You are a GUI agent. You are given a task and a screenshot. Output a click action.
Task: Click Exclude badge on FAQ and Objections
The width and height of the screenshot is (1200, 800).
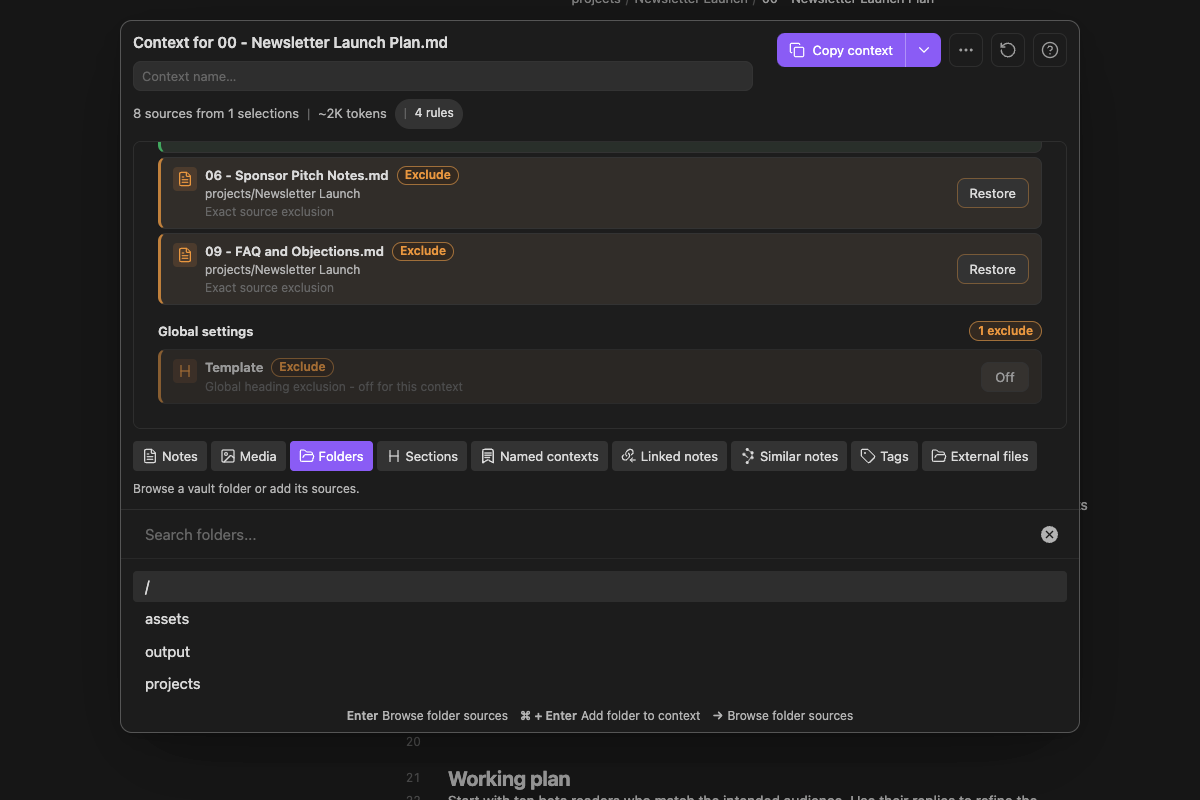click(423, 251)
